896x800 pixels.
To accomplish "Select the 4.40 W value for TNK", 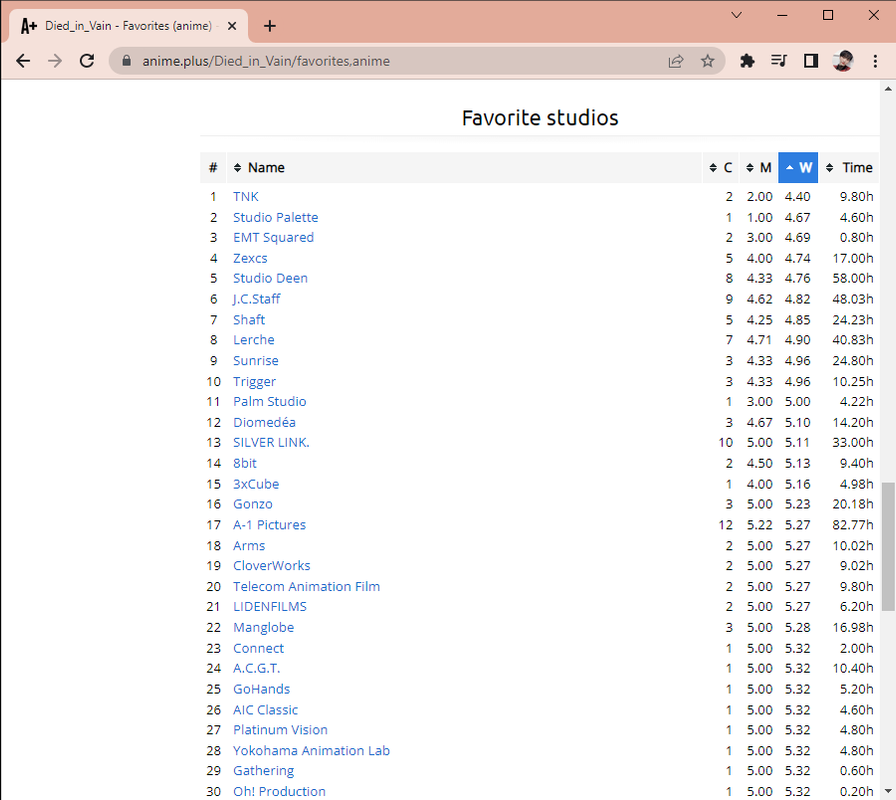I will pyautogui.click(x=797, y=197).
